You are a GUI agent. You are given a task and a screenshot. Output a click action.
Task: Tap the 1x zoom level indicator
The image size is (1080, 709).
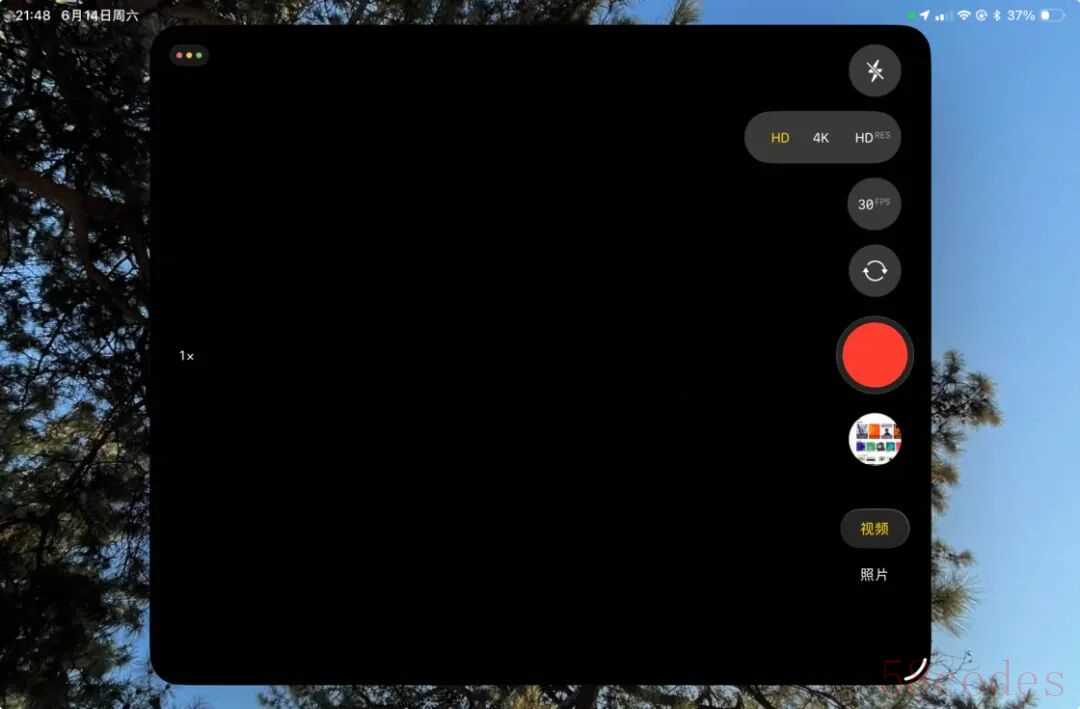tap(187, 356)
